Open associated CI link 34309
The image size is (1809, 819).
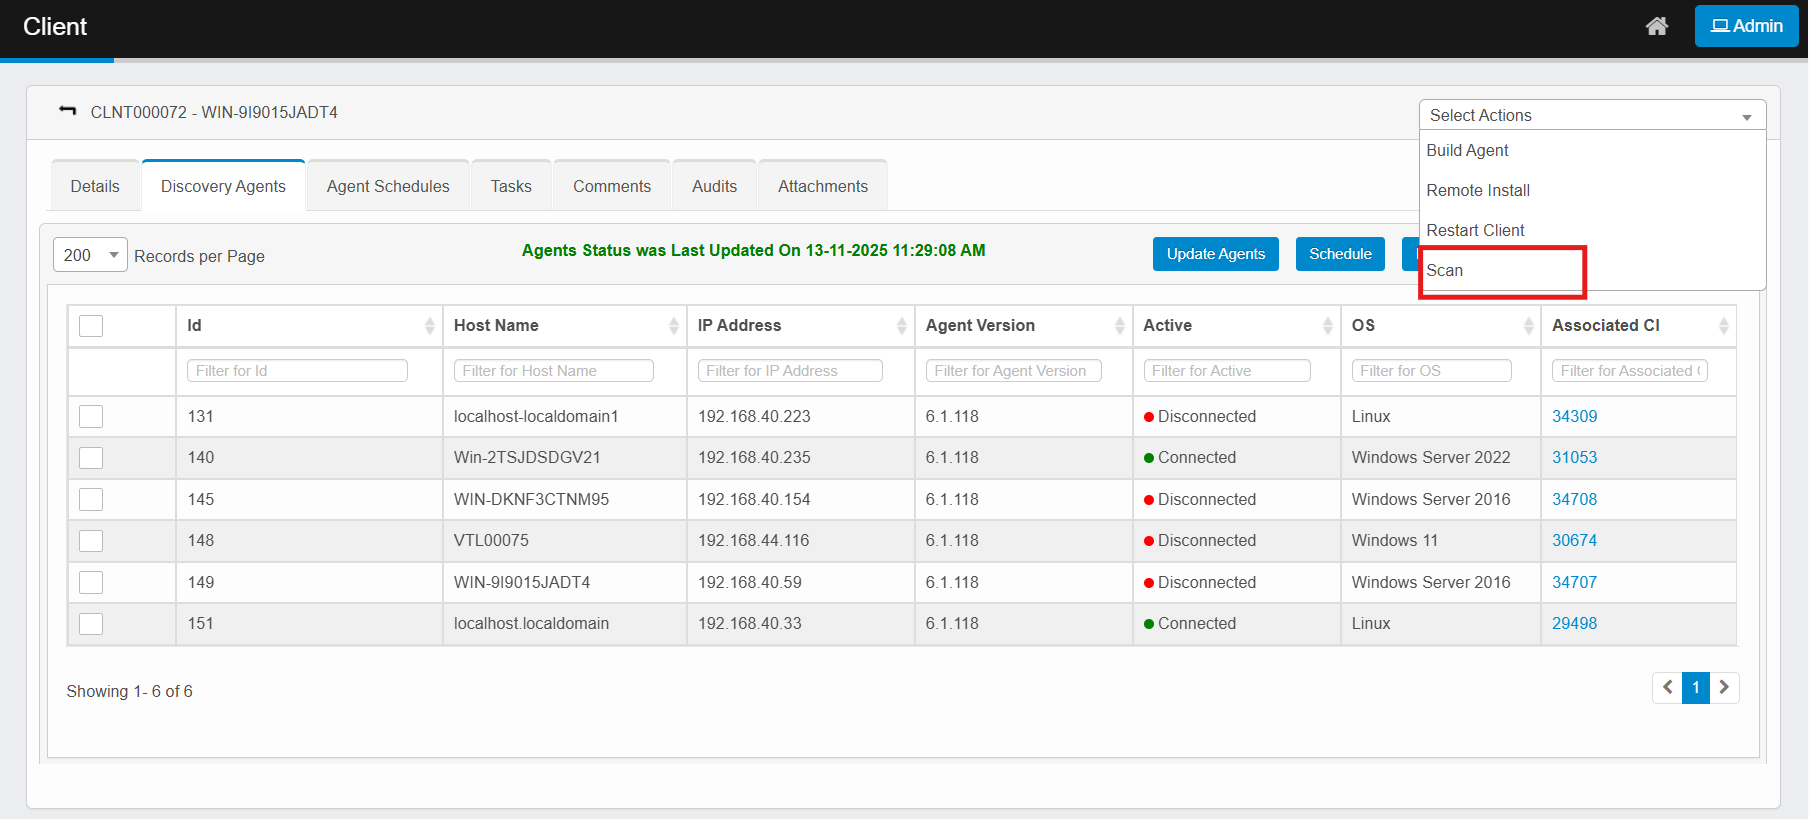click(x=1574, y=417)
